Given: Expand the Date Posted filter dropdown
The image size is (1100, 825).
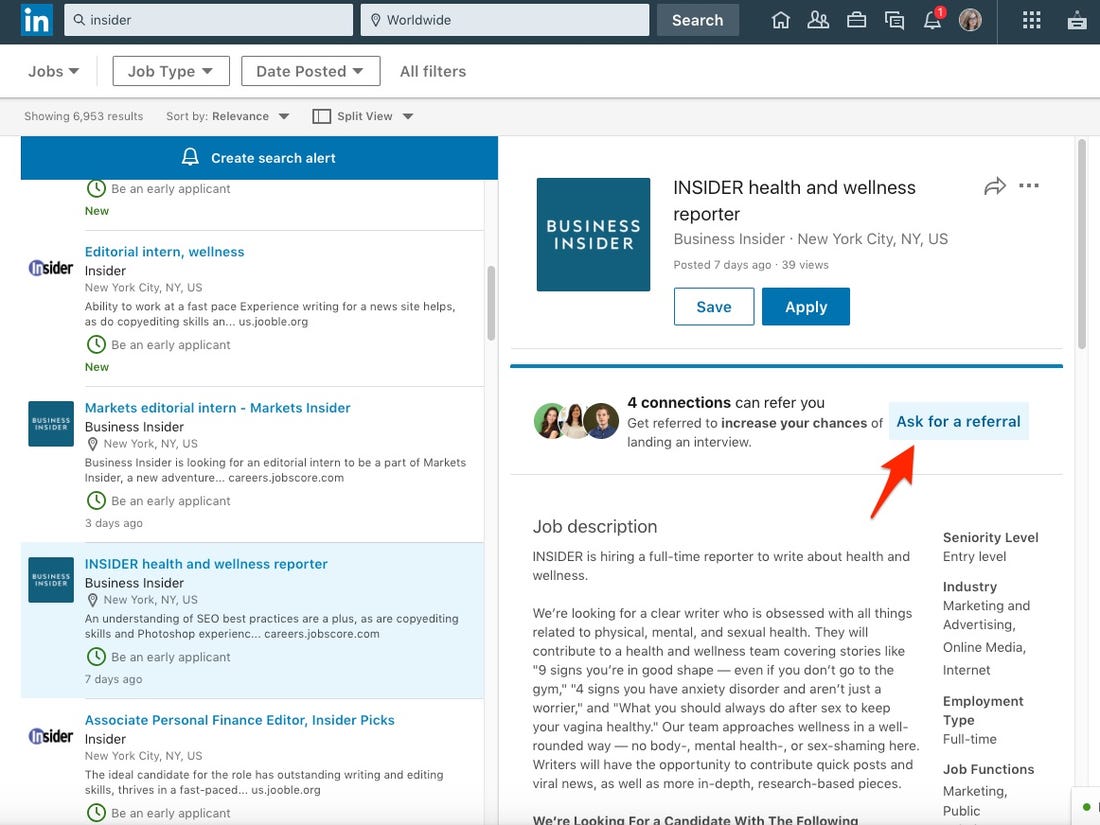Looking at the screenshot, I should (x=310, y=70).
